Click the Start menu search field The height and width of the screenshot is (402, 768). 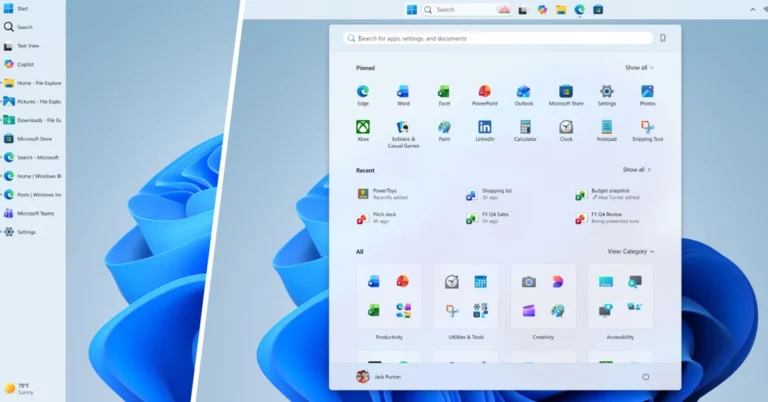[498, 38]
